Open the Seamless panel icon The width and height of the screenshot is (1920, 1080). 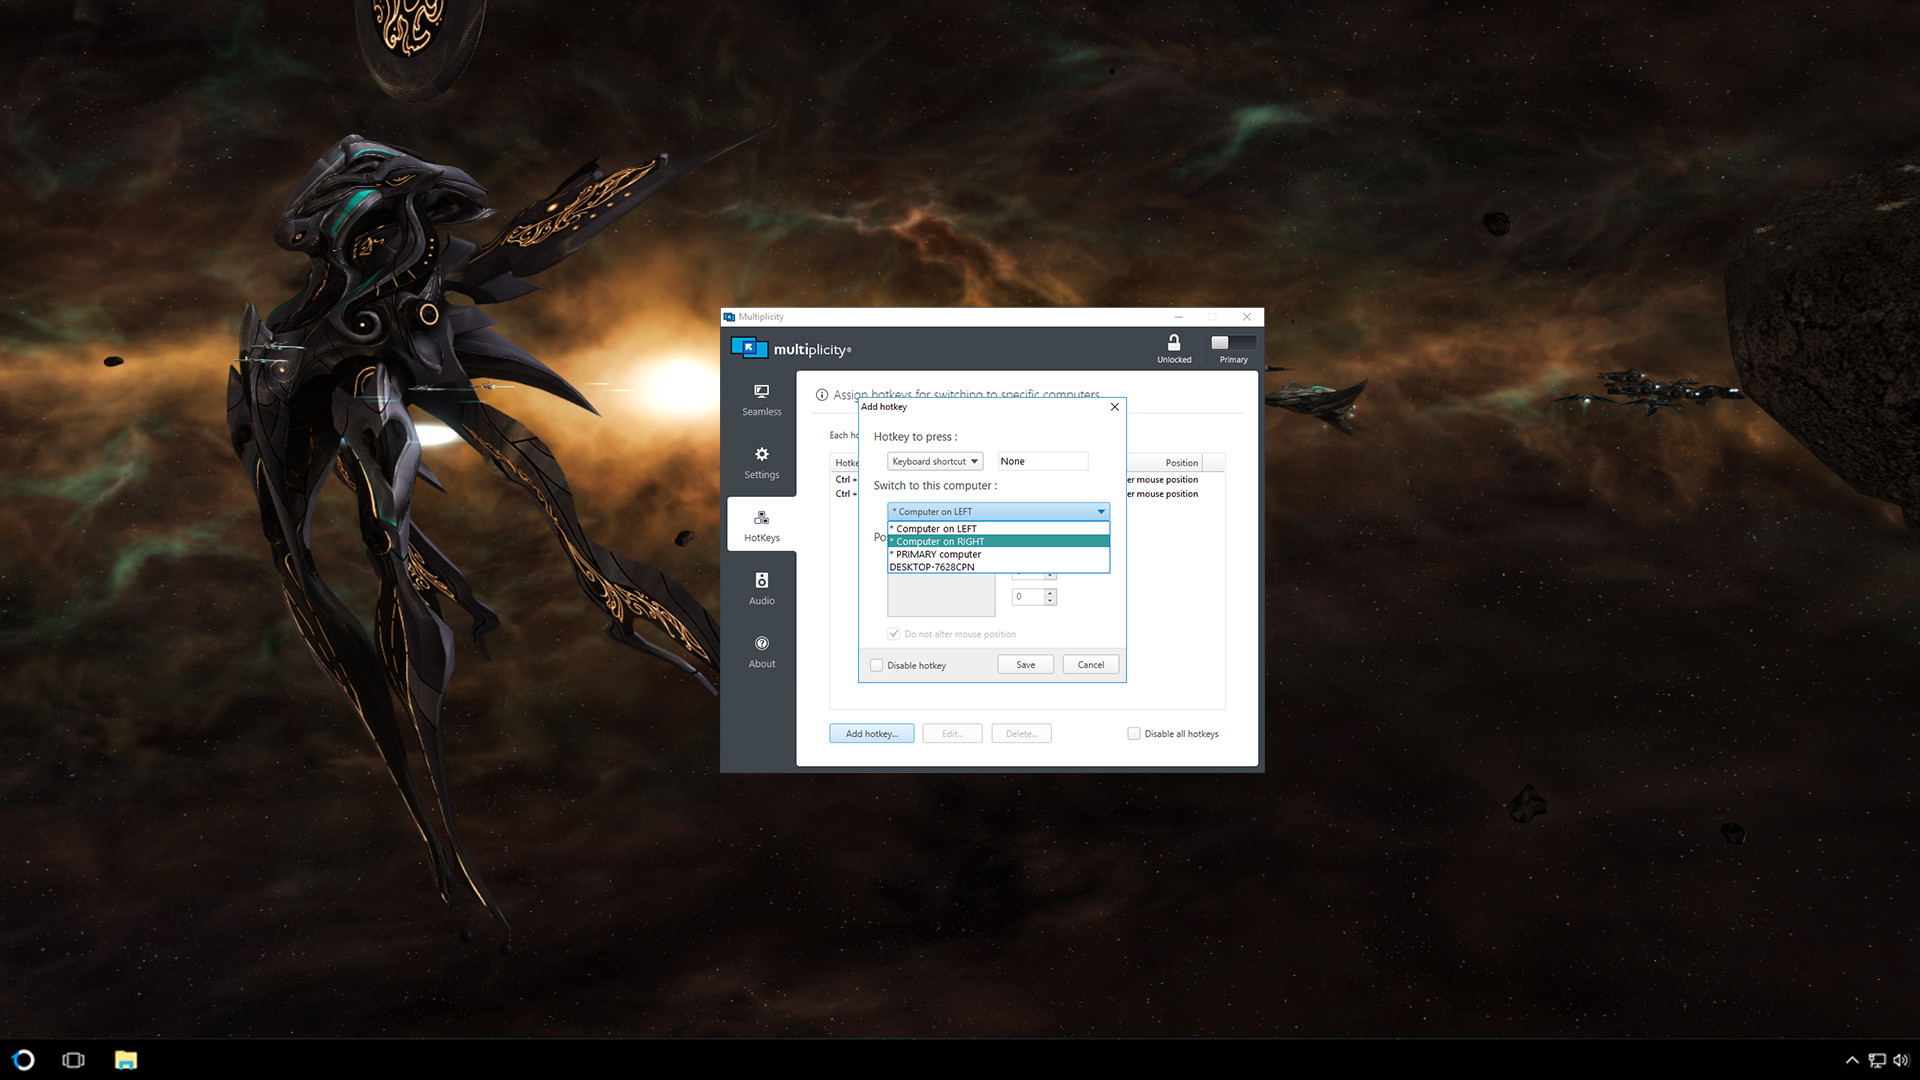(761, 392)
